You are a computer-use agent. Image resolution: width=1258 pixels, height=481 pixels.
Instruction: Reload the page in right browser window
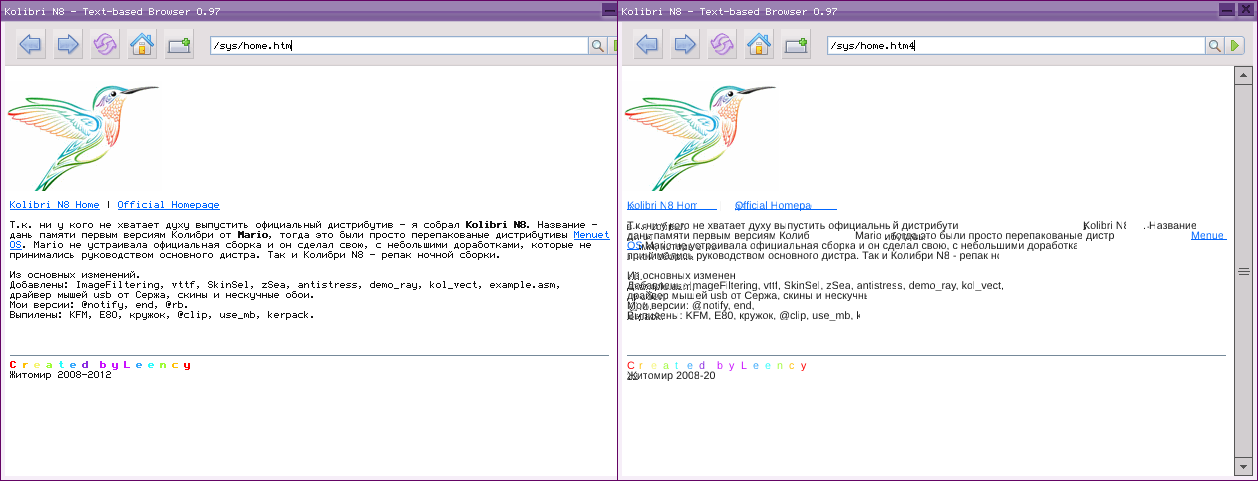tap(722, 45)
